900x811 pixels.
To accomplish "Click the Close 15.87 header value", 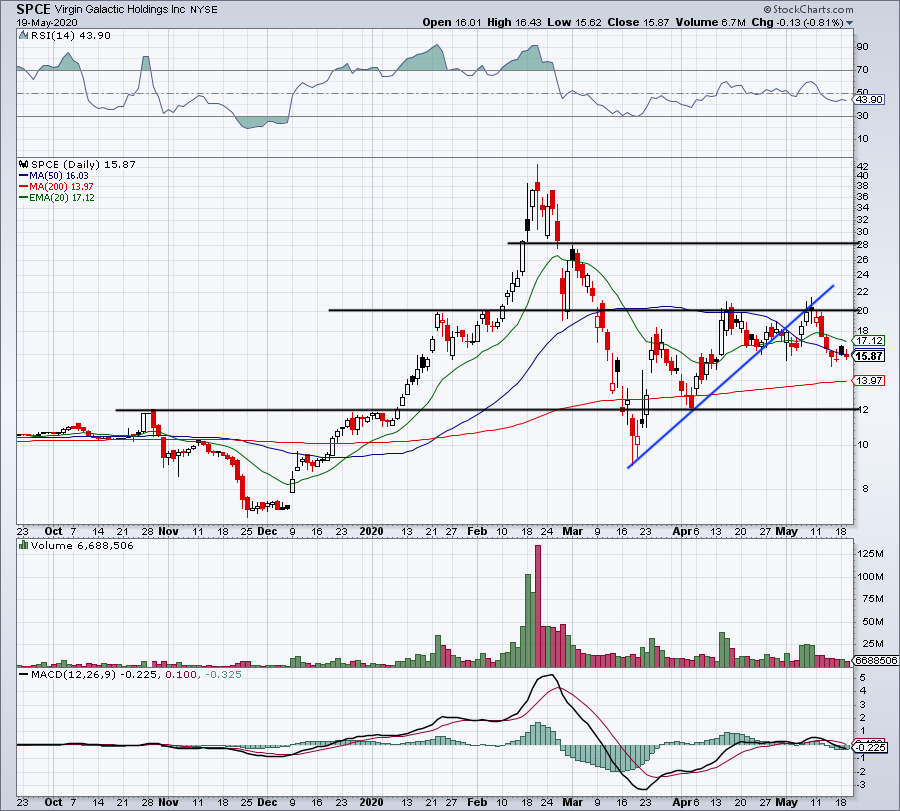I will click(x=638, y=22).
